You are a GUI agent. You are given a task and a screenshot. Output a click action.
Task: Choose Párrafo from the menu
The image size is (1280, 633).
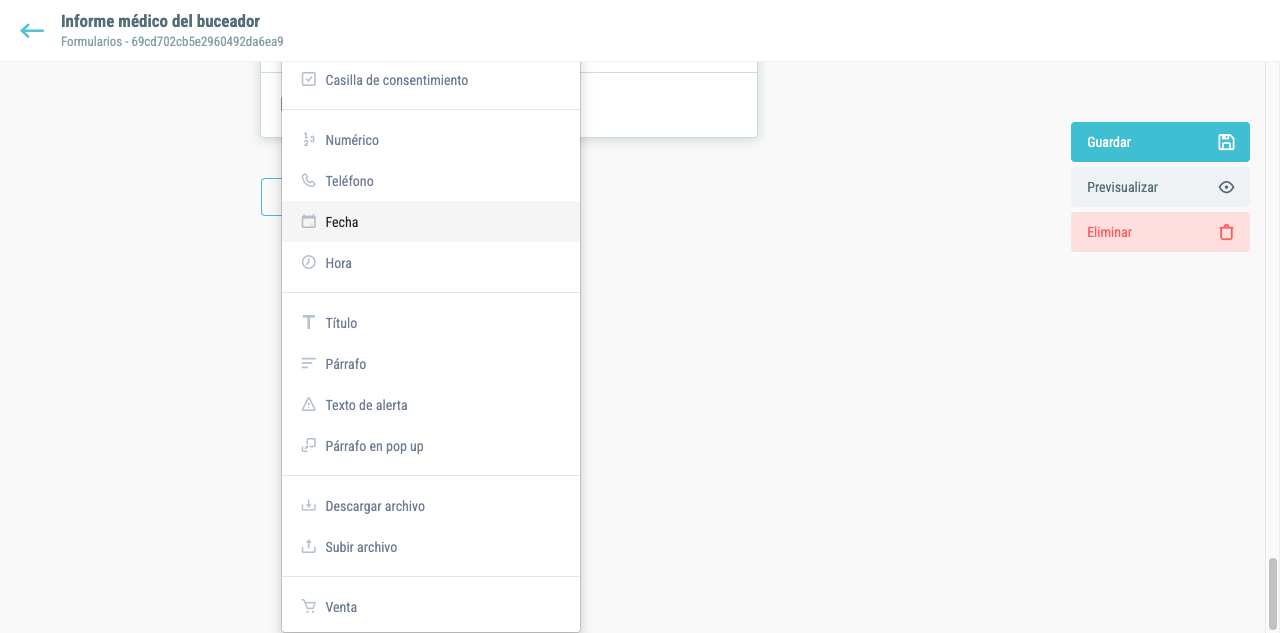pos(431,364)
